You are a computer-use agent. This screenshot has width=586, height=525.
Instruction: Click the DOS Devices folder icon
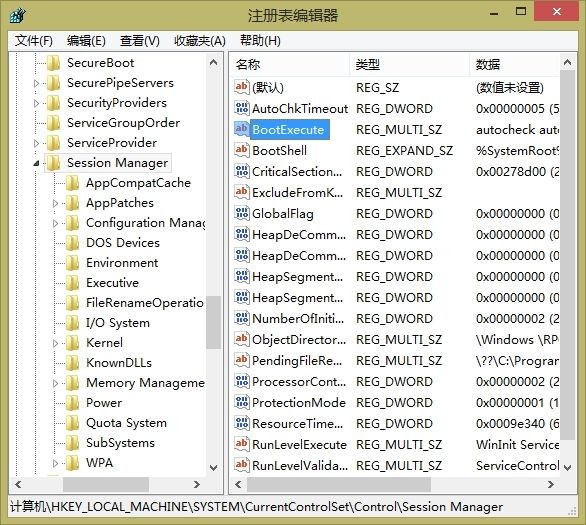(73, 243)
